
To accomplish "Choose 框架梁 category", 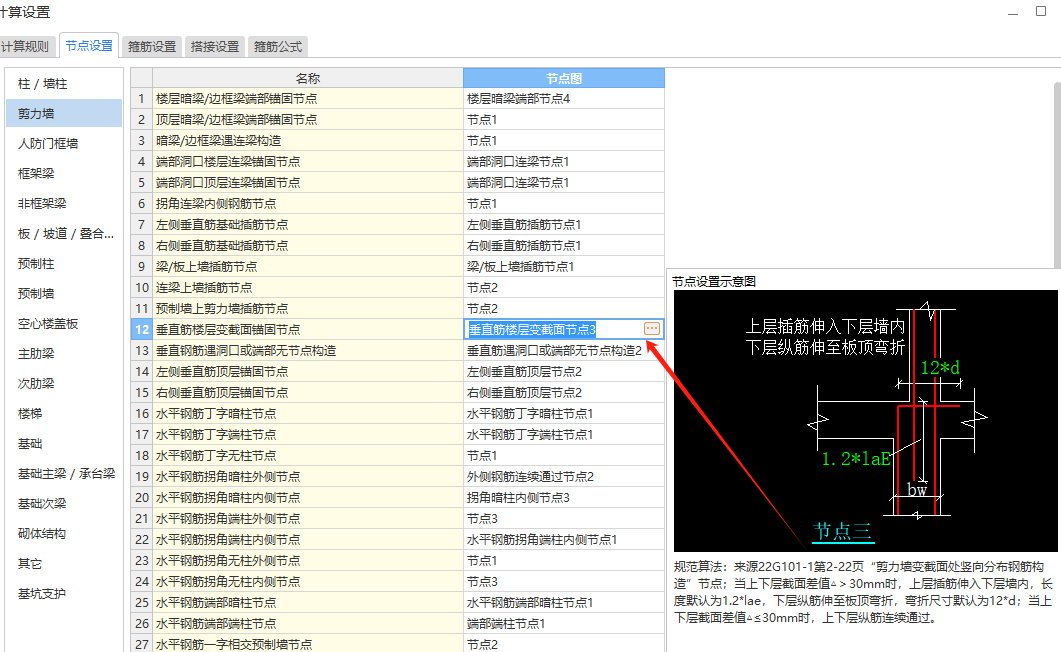I will [x=64, y=174].
